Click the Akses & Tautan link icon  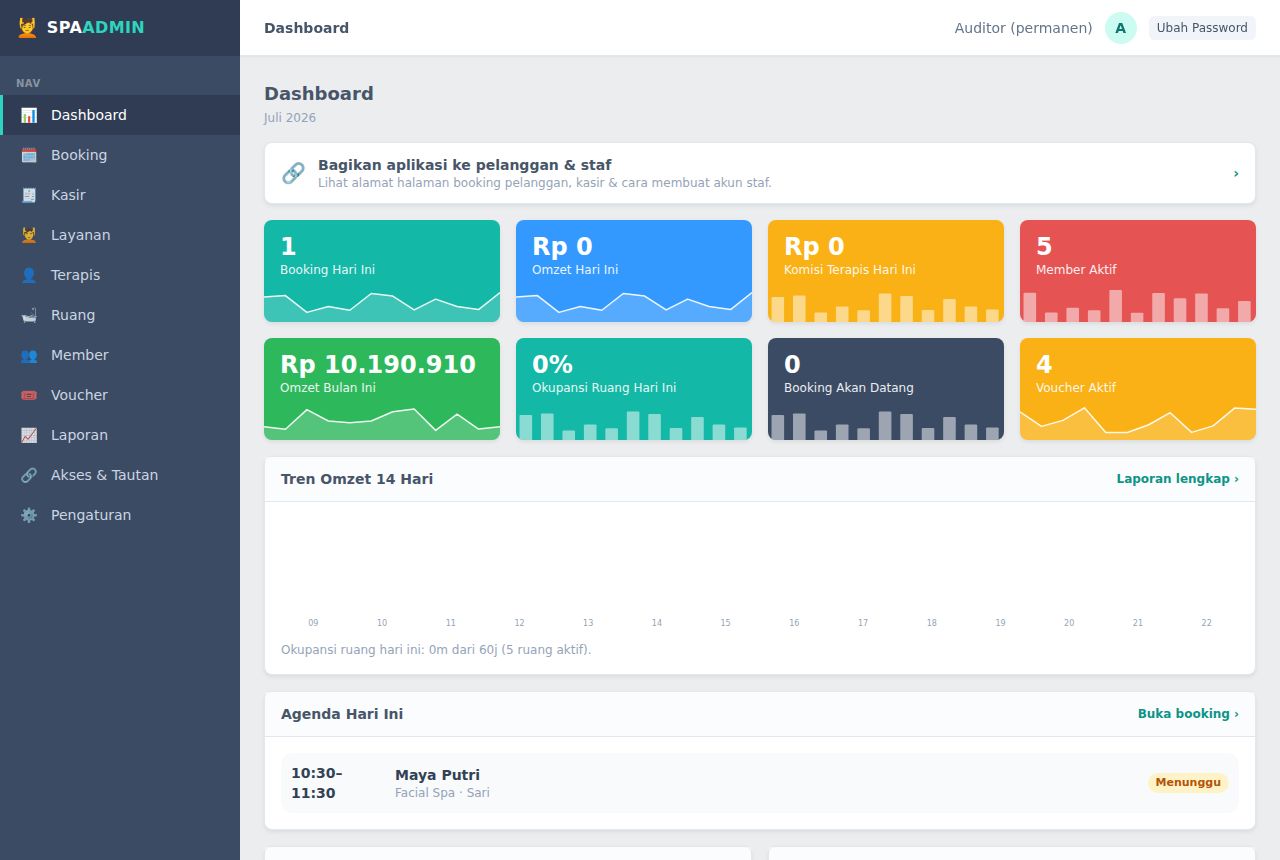[29, 475]
